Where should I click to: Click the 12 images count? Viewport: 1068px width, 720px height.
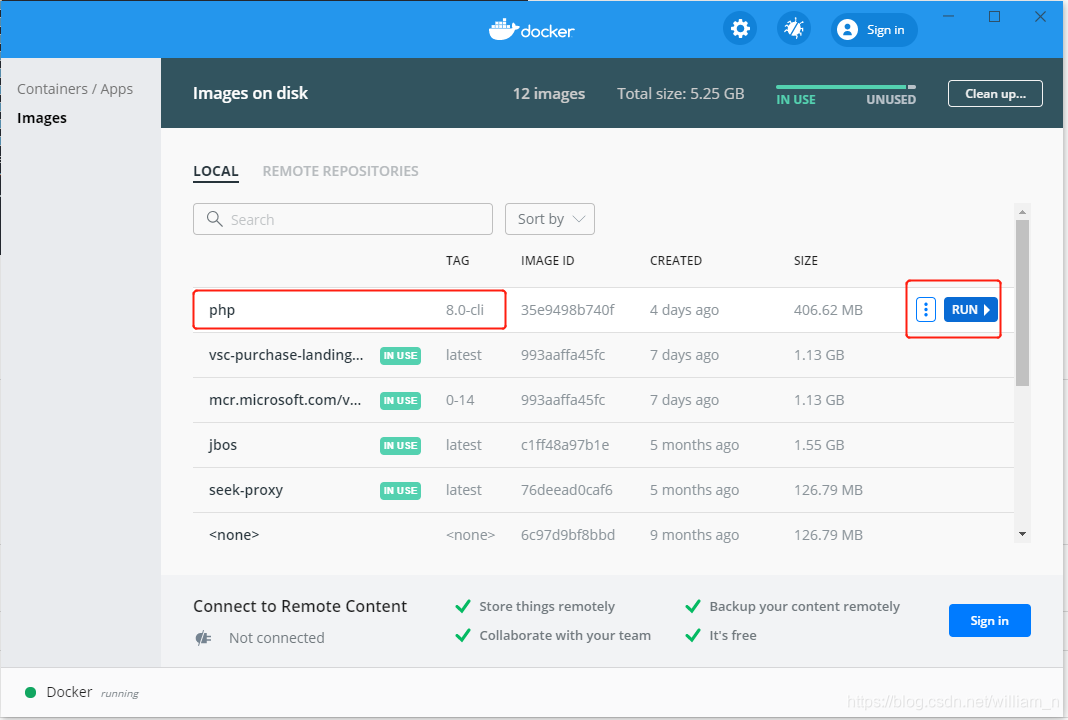point(549,93)
